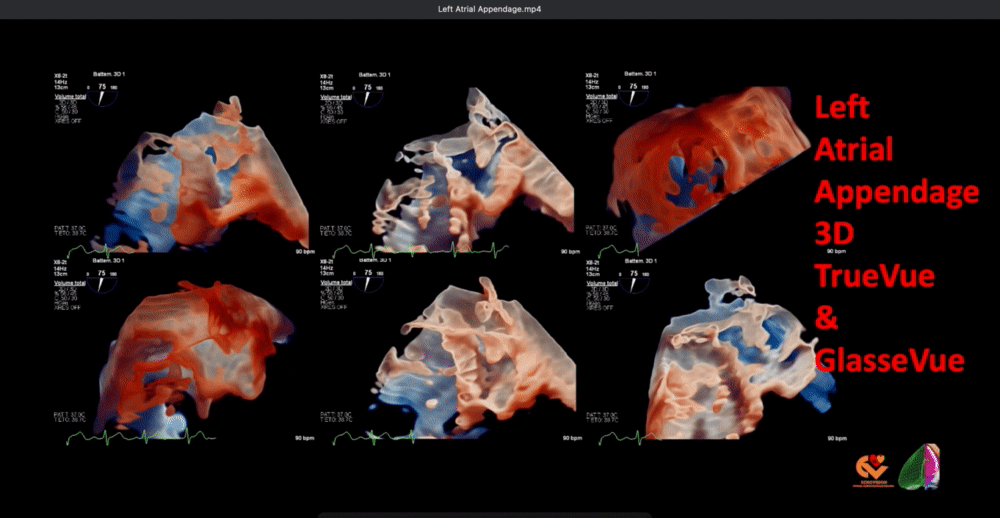
Task: Click "Volume total" label in top-left panel
Action: coord(68,95)
